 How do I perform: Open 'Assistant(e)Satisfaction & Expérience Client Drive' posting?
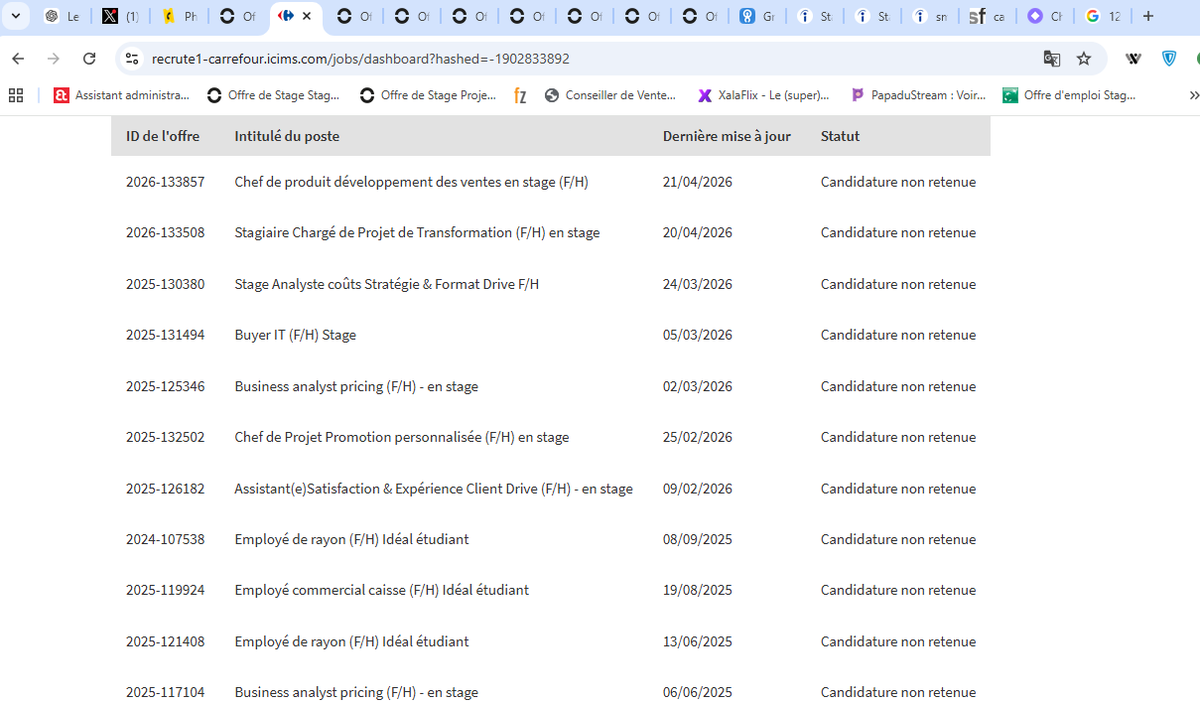[x=434, y=489]
